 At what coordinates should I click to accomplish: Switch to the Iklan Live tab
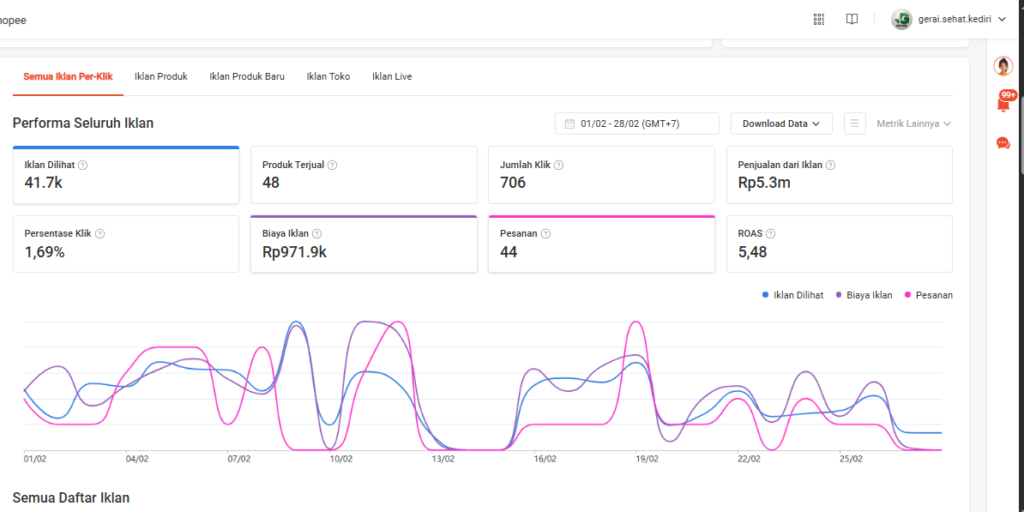click(392, 76)
